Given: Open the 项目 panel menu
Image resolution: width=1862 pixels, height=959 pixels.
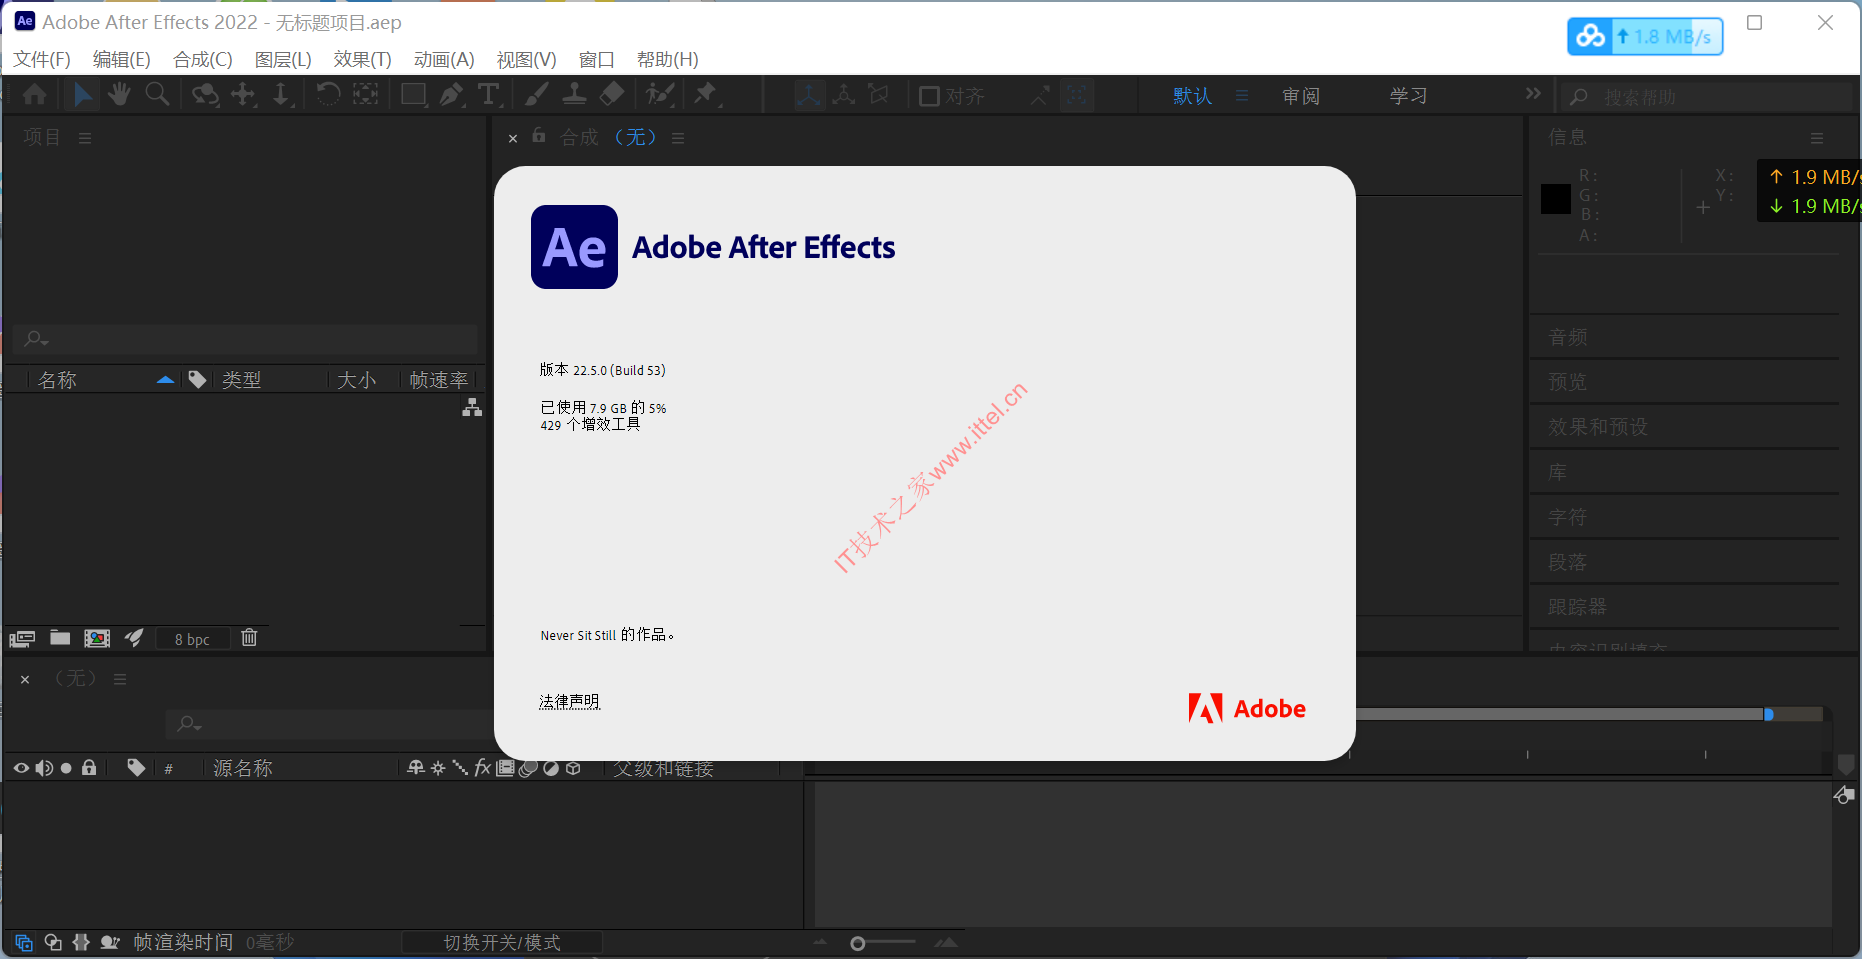Looking at the screenshot, I should 85,138.
